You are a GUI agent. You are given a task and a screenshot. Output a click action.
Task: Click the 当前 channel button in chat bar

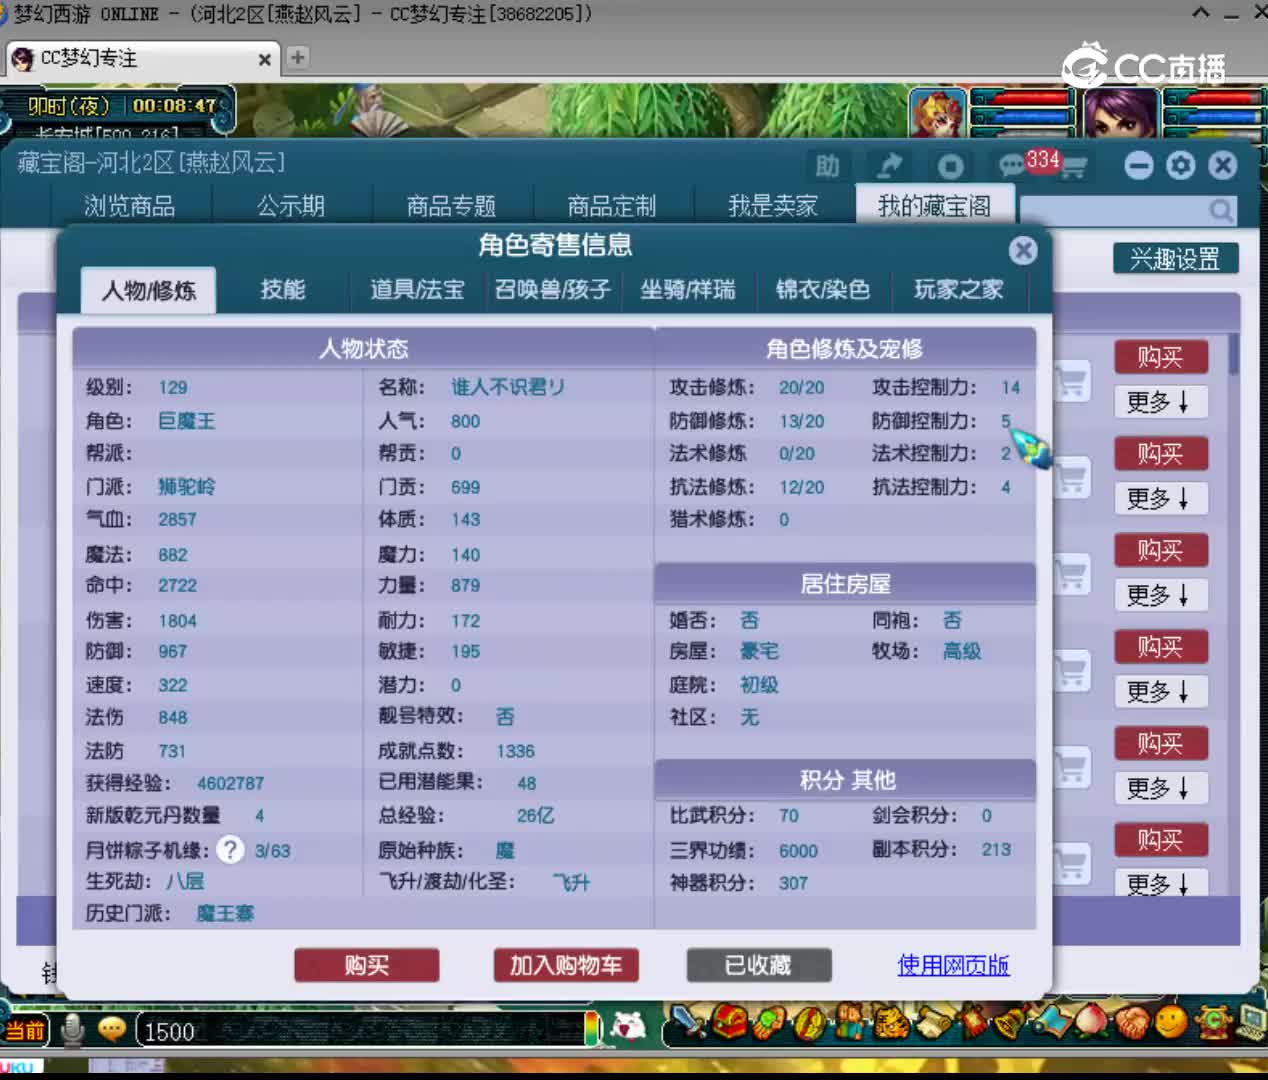click(24, 1031)
